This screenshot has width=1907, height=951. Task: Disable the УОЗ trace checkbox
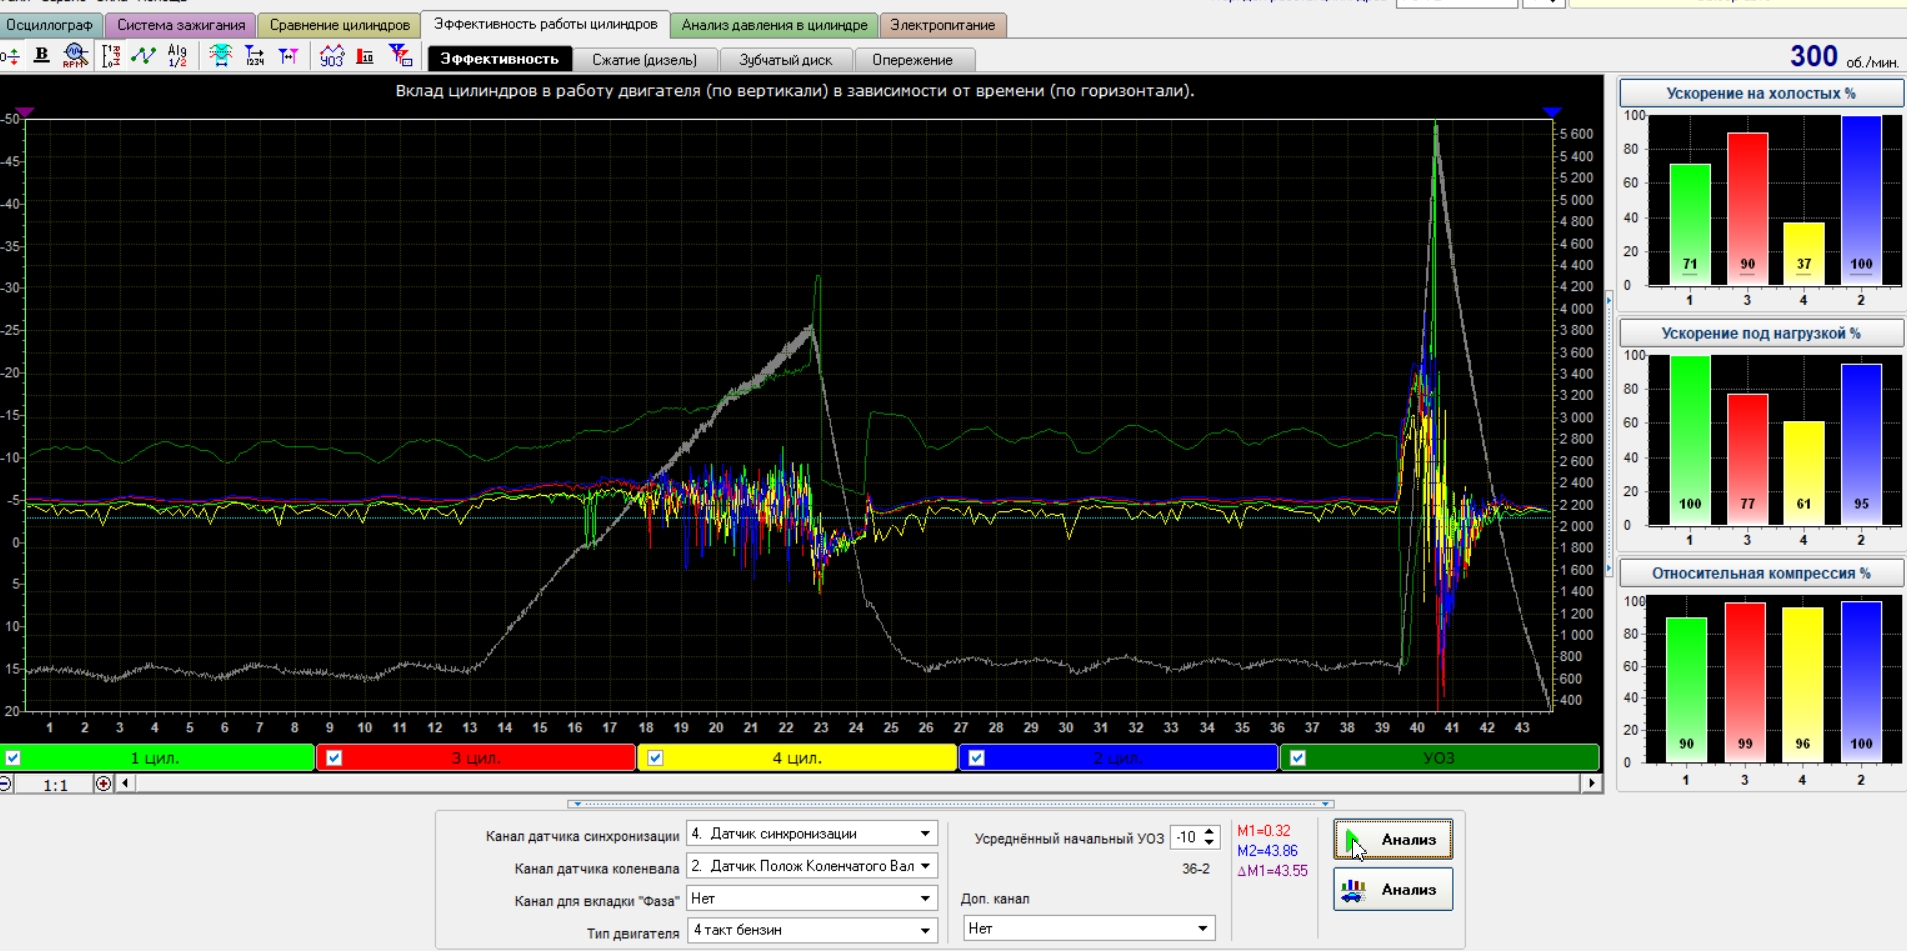coord(1297,758)
